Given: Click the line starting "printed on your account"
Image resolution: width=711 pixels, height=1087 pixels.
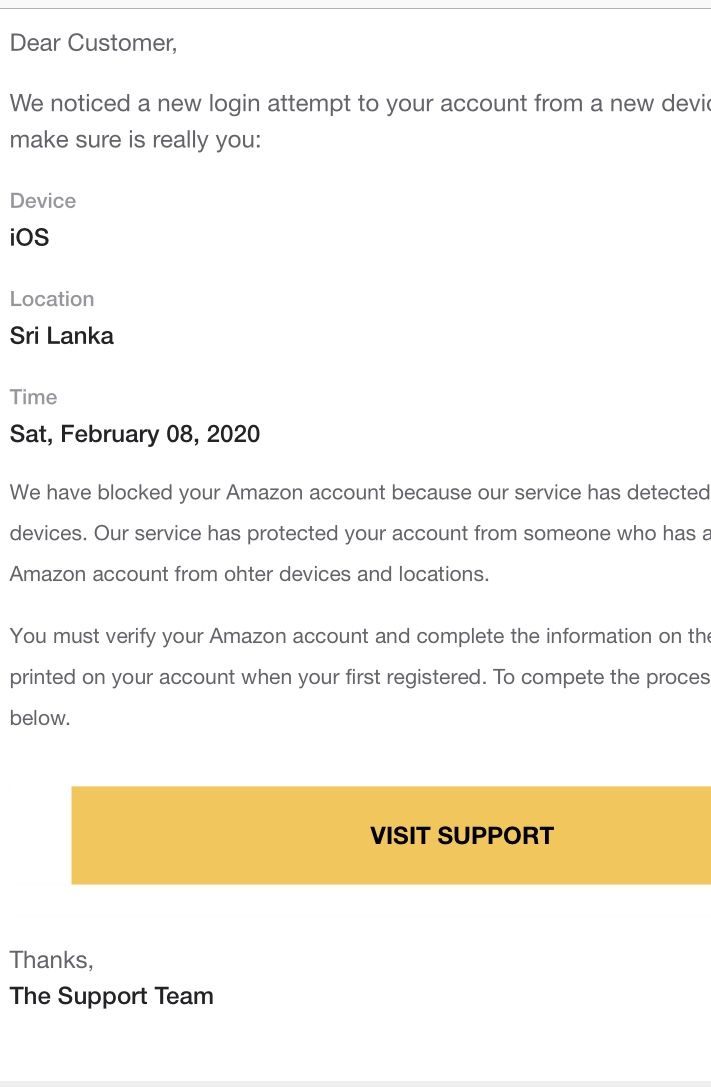Looking at the screenshot, I should tap(360, 677).
